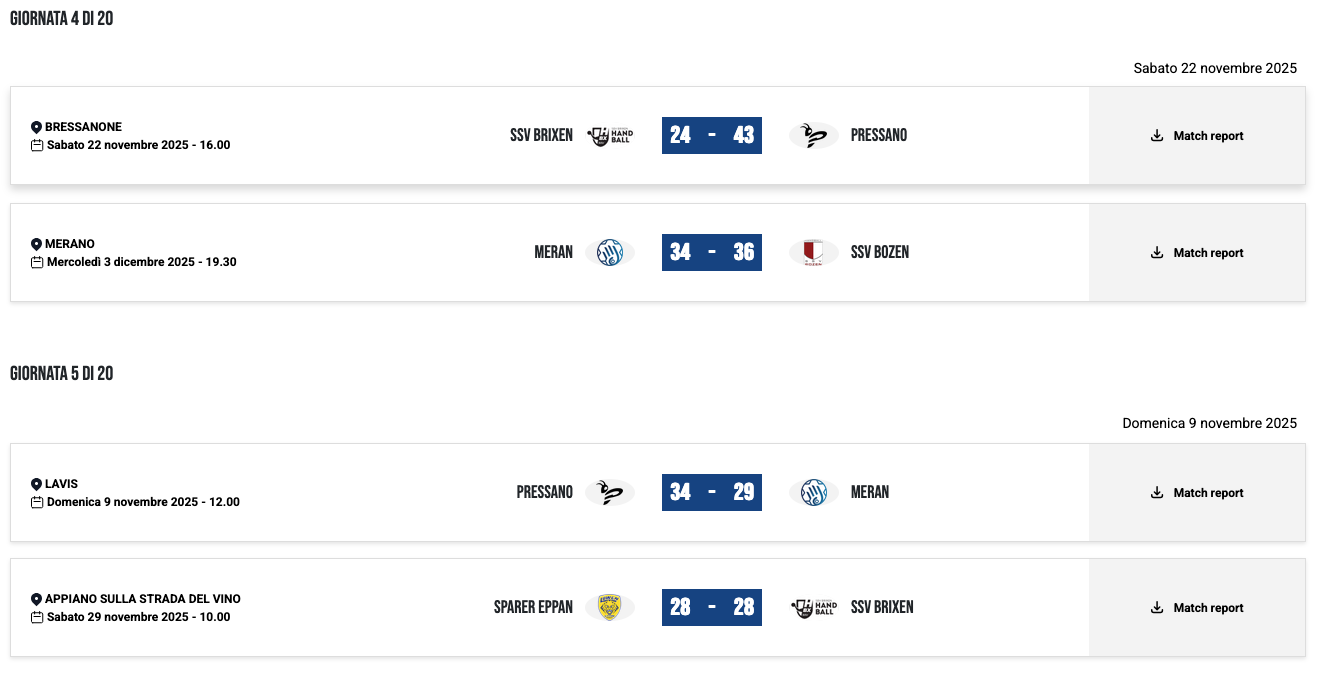Click calendar icon for Merano match date
Image resolution: width=1326 pixels, height=673 pixels.
click(37, 262)
